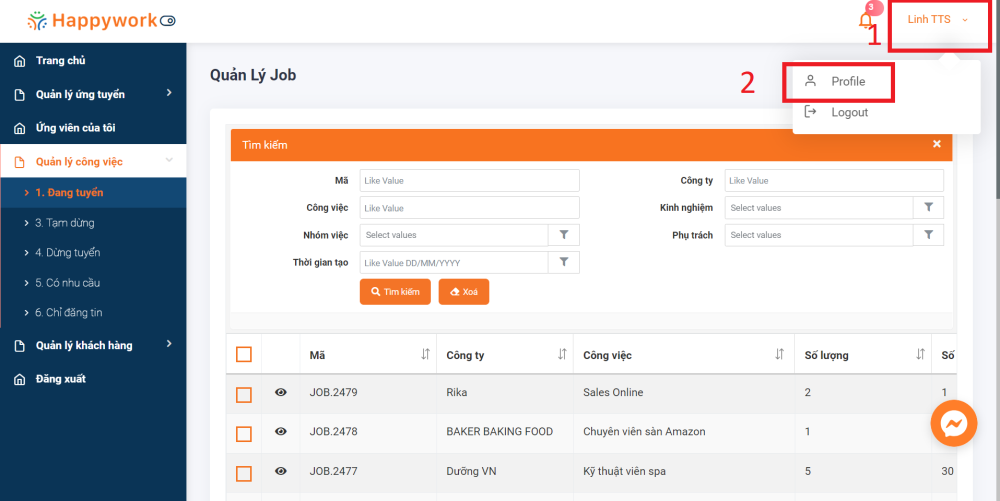Close the Tìm kiếm search panel
1000x501 pixels.
pos(937,144)
